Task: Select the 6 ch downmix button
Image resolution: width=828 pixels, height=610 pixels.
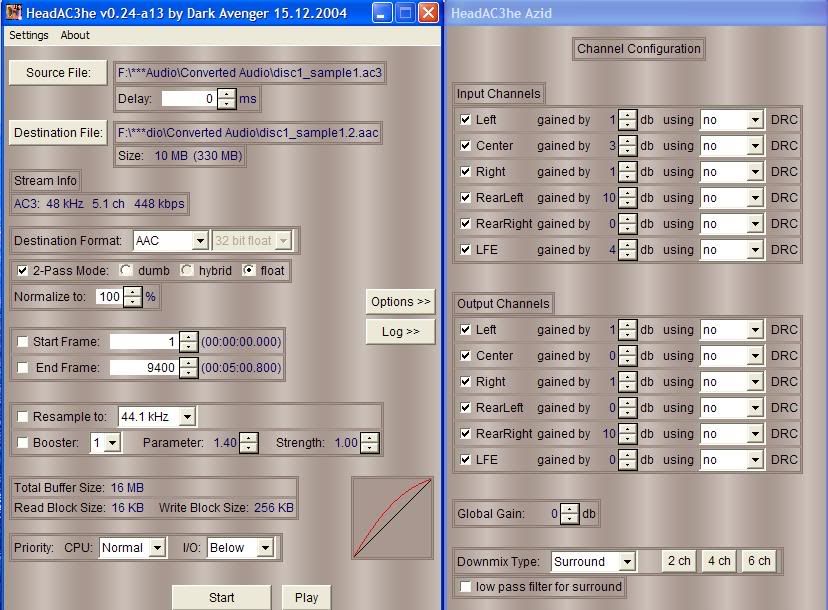Action: tap(759, 561)
